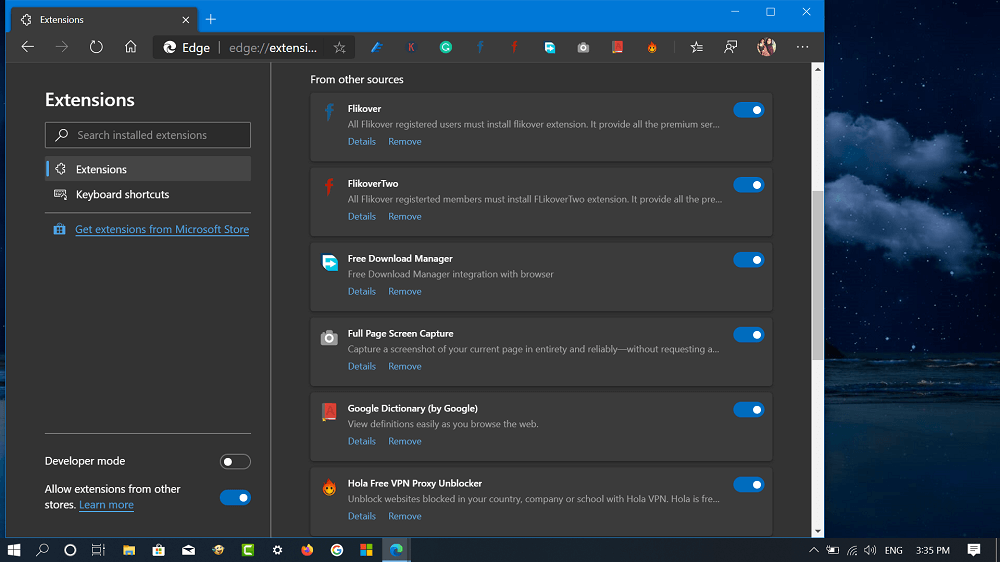Open Keyboard shortcuts in sidebar
Image resolution: width=1000 pixels, height=562 pixels.
point(148,195)
